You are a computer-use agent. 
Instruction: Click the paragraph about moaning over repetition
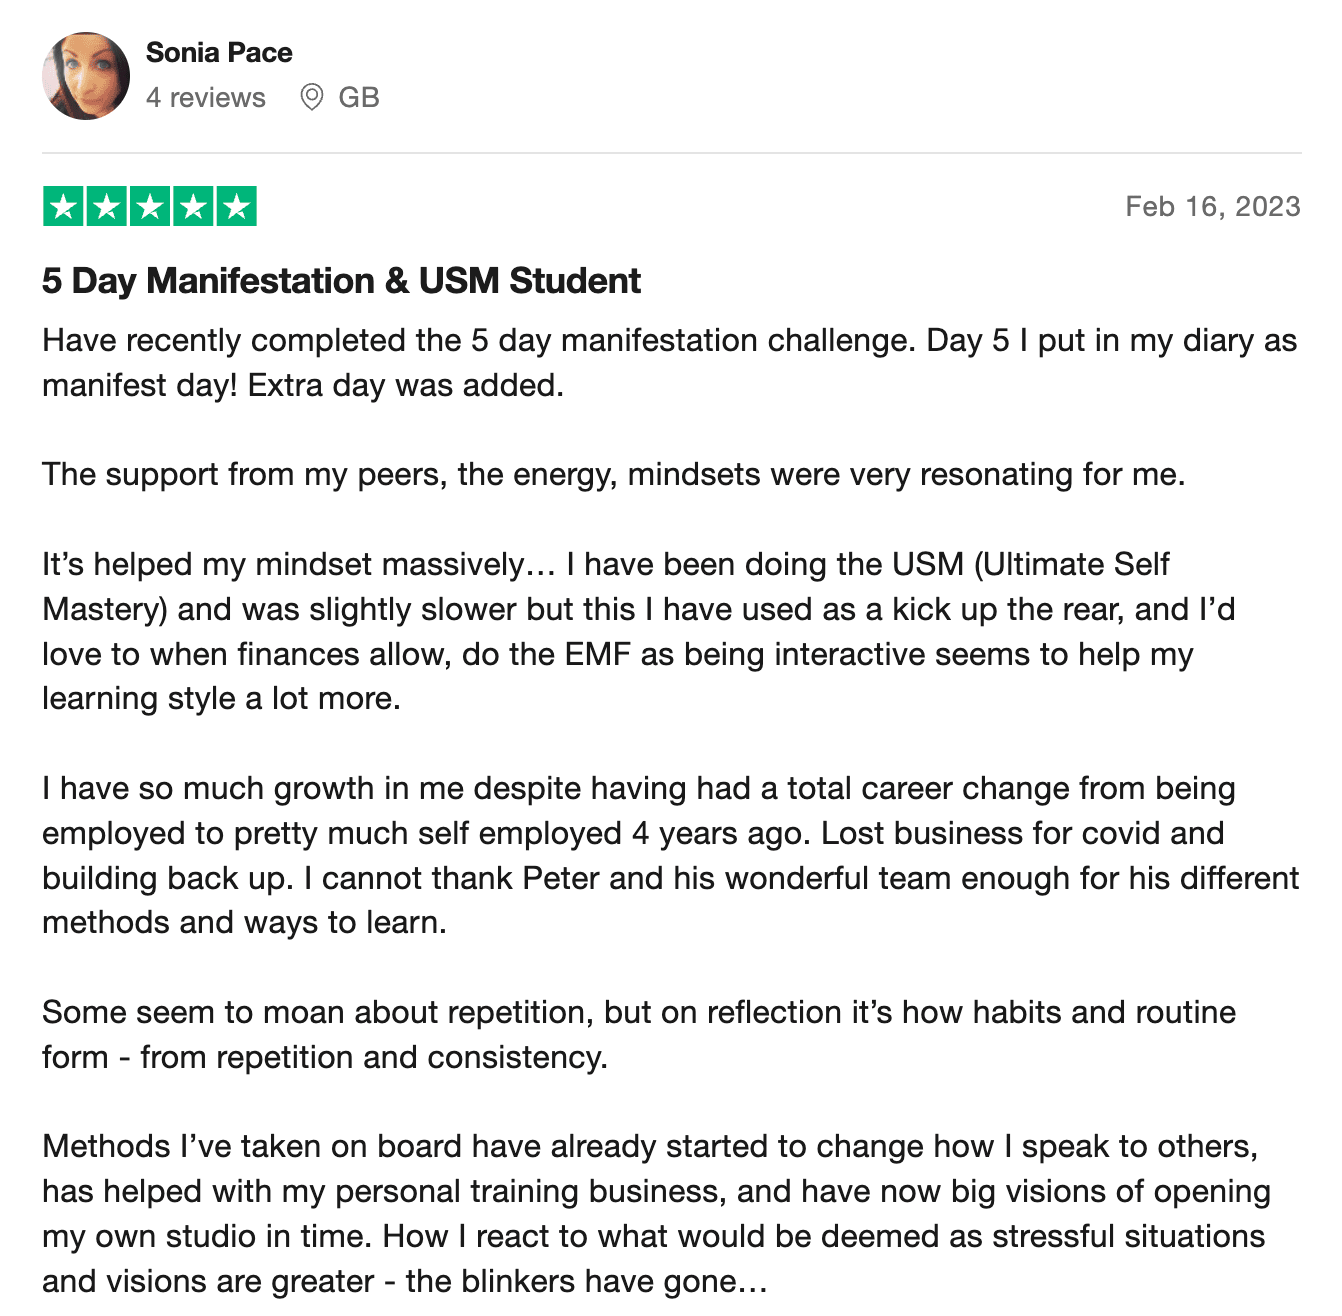639,1035
